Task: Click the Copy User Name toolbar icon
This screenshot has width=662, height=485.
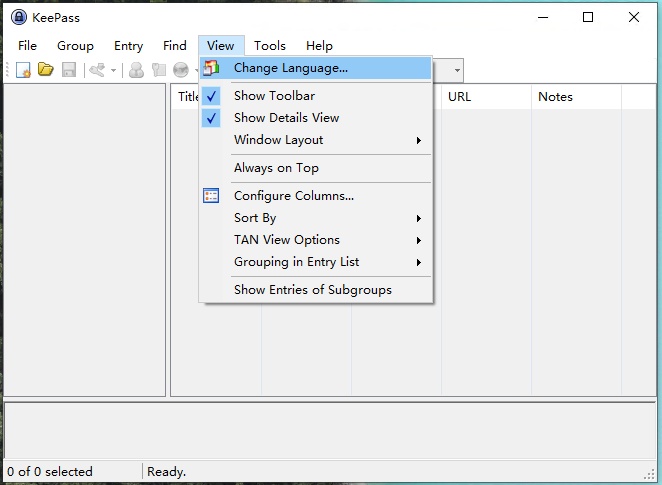Action: click(x=136, y=70)
